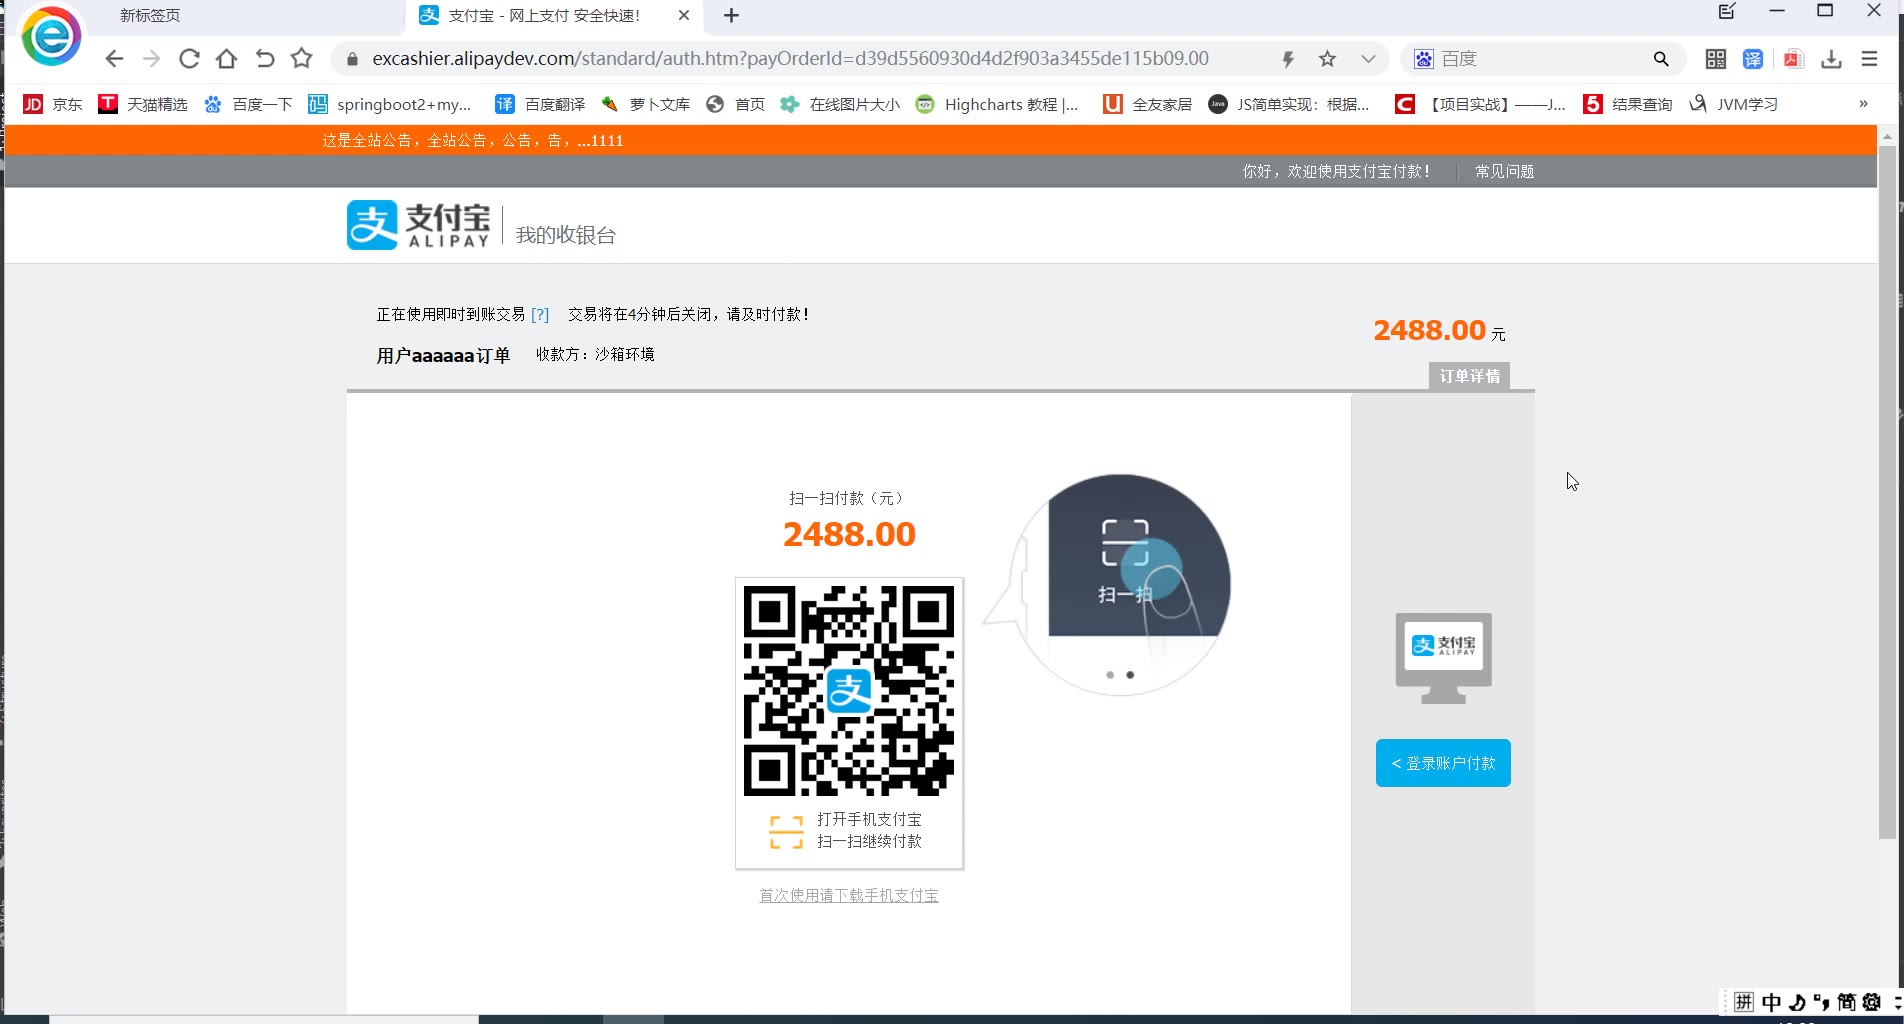Click the lightning speed mode icon

1288,59
